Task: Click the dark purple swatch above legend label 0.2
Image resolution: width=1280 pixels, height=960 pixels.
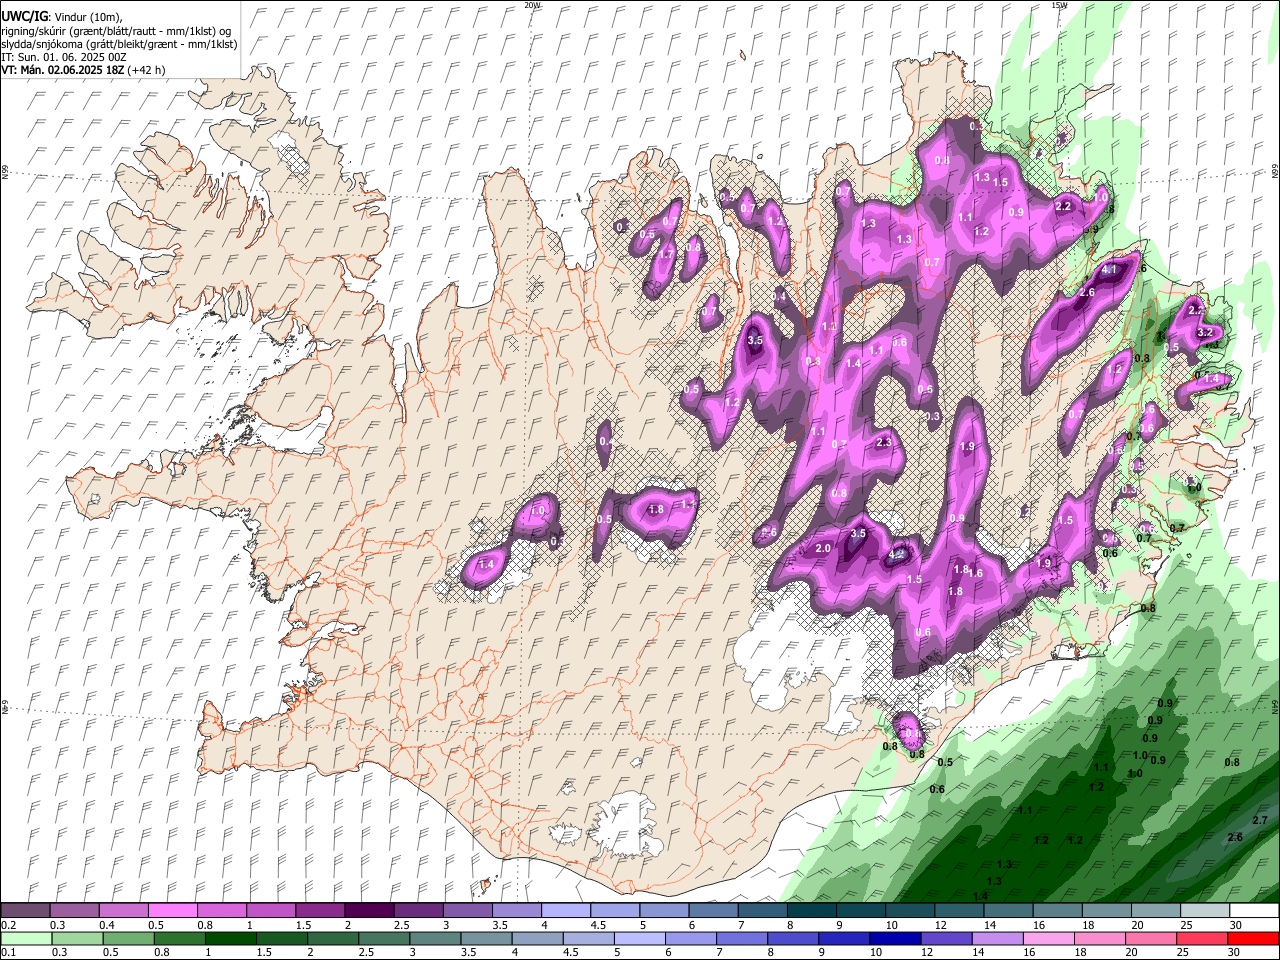Action: 25,910
